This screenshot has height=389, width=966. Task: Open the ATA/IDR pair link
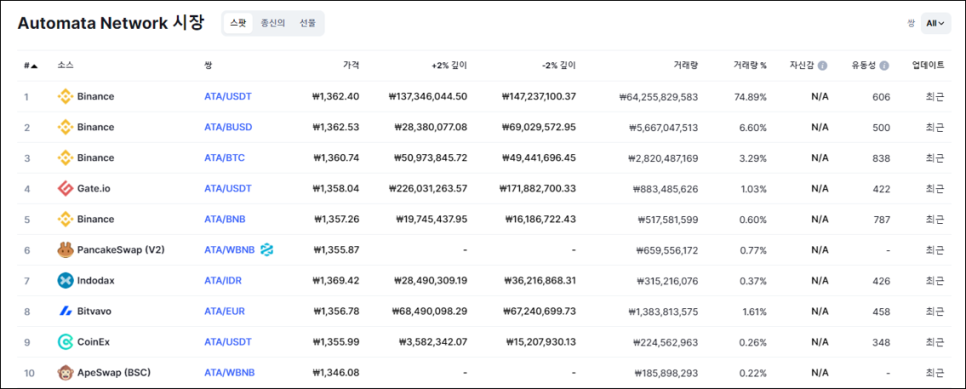(223, 281)
